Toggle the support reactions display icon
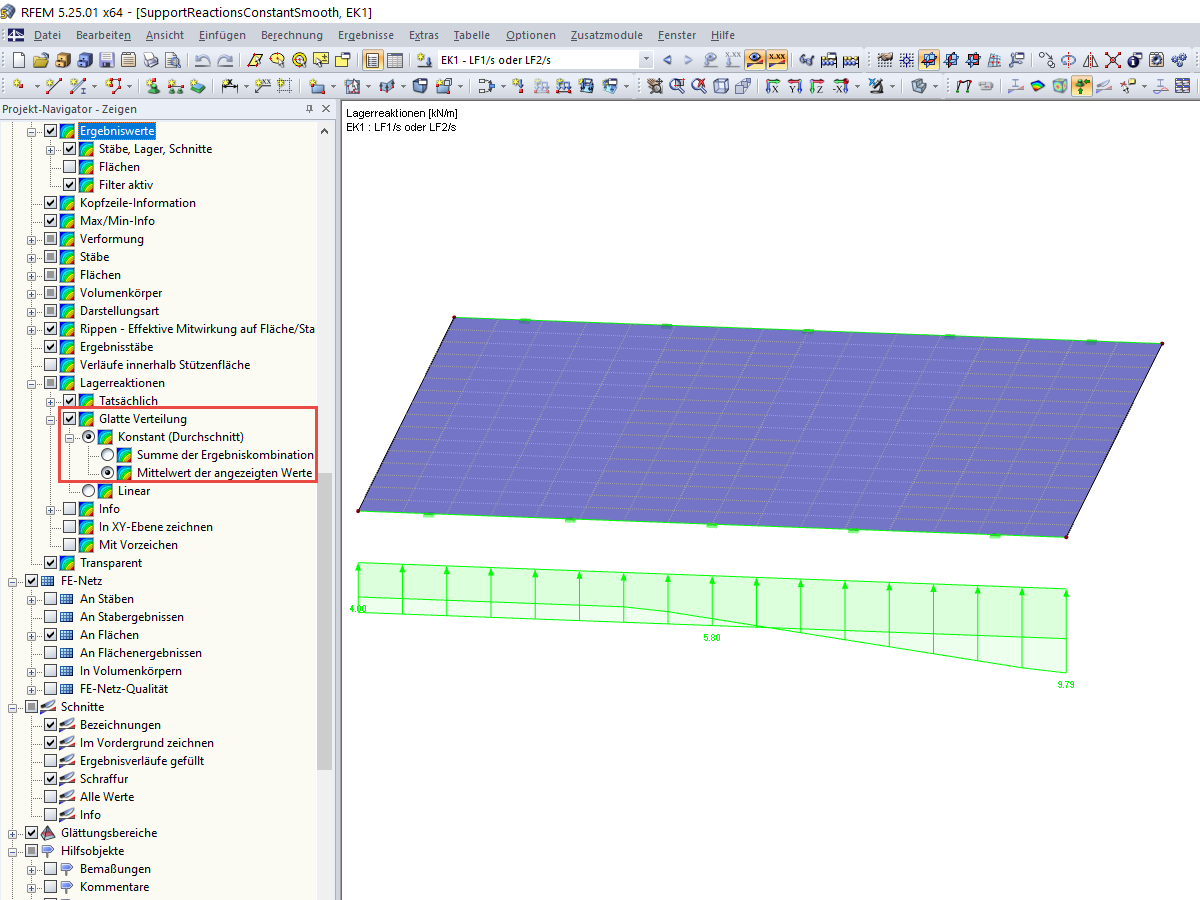 click(1081, 87)
